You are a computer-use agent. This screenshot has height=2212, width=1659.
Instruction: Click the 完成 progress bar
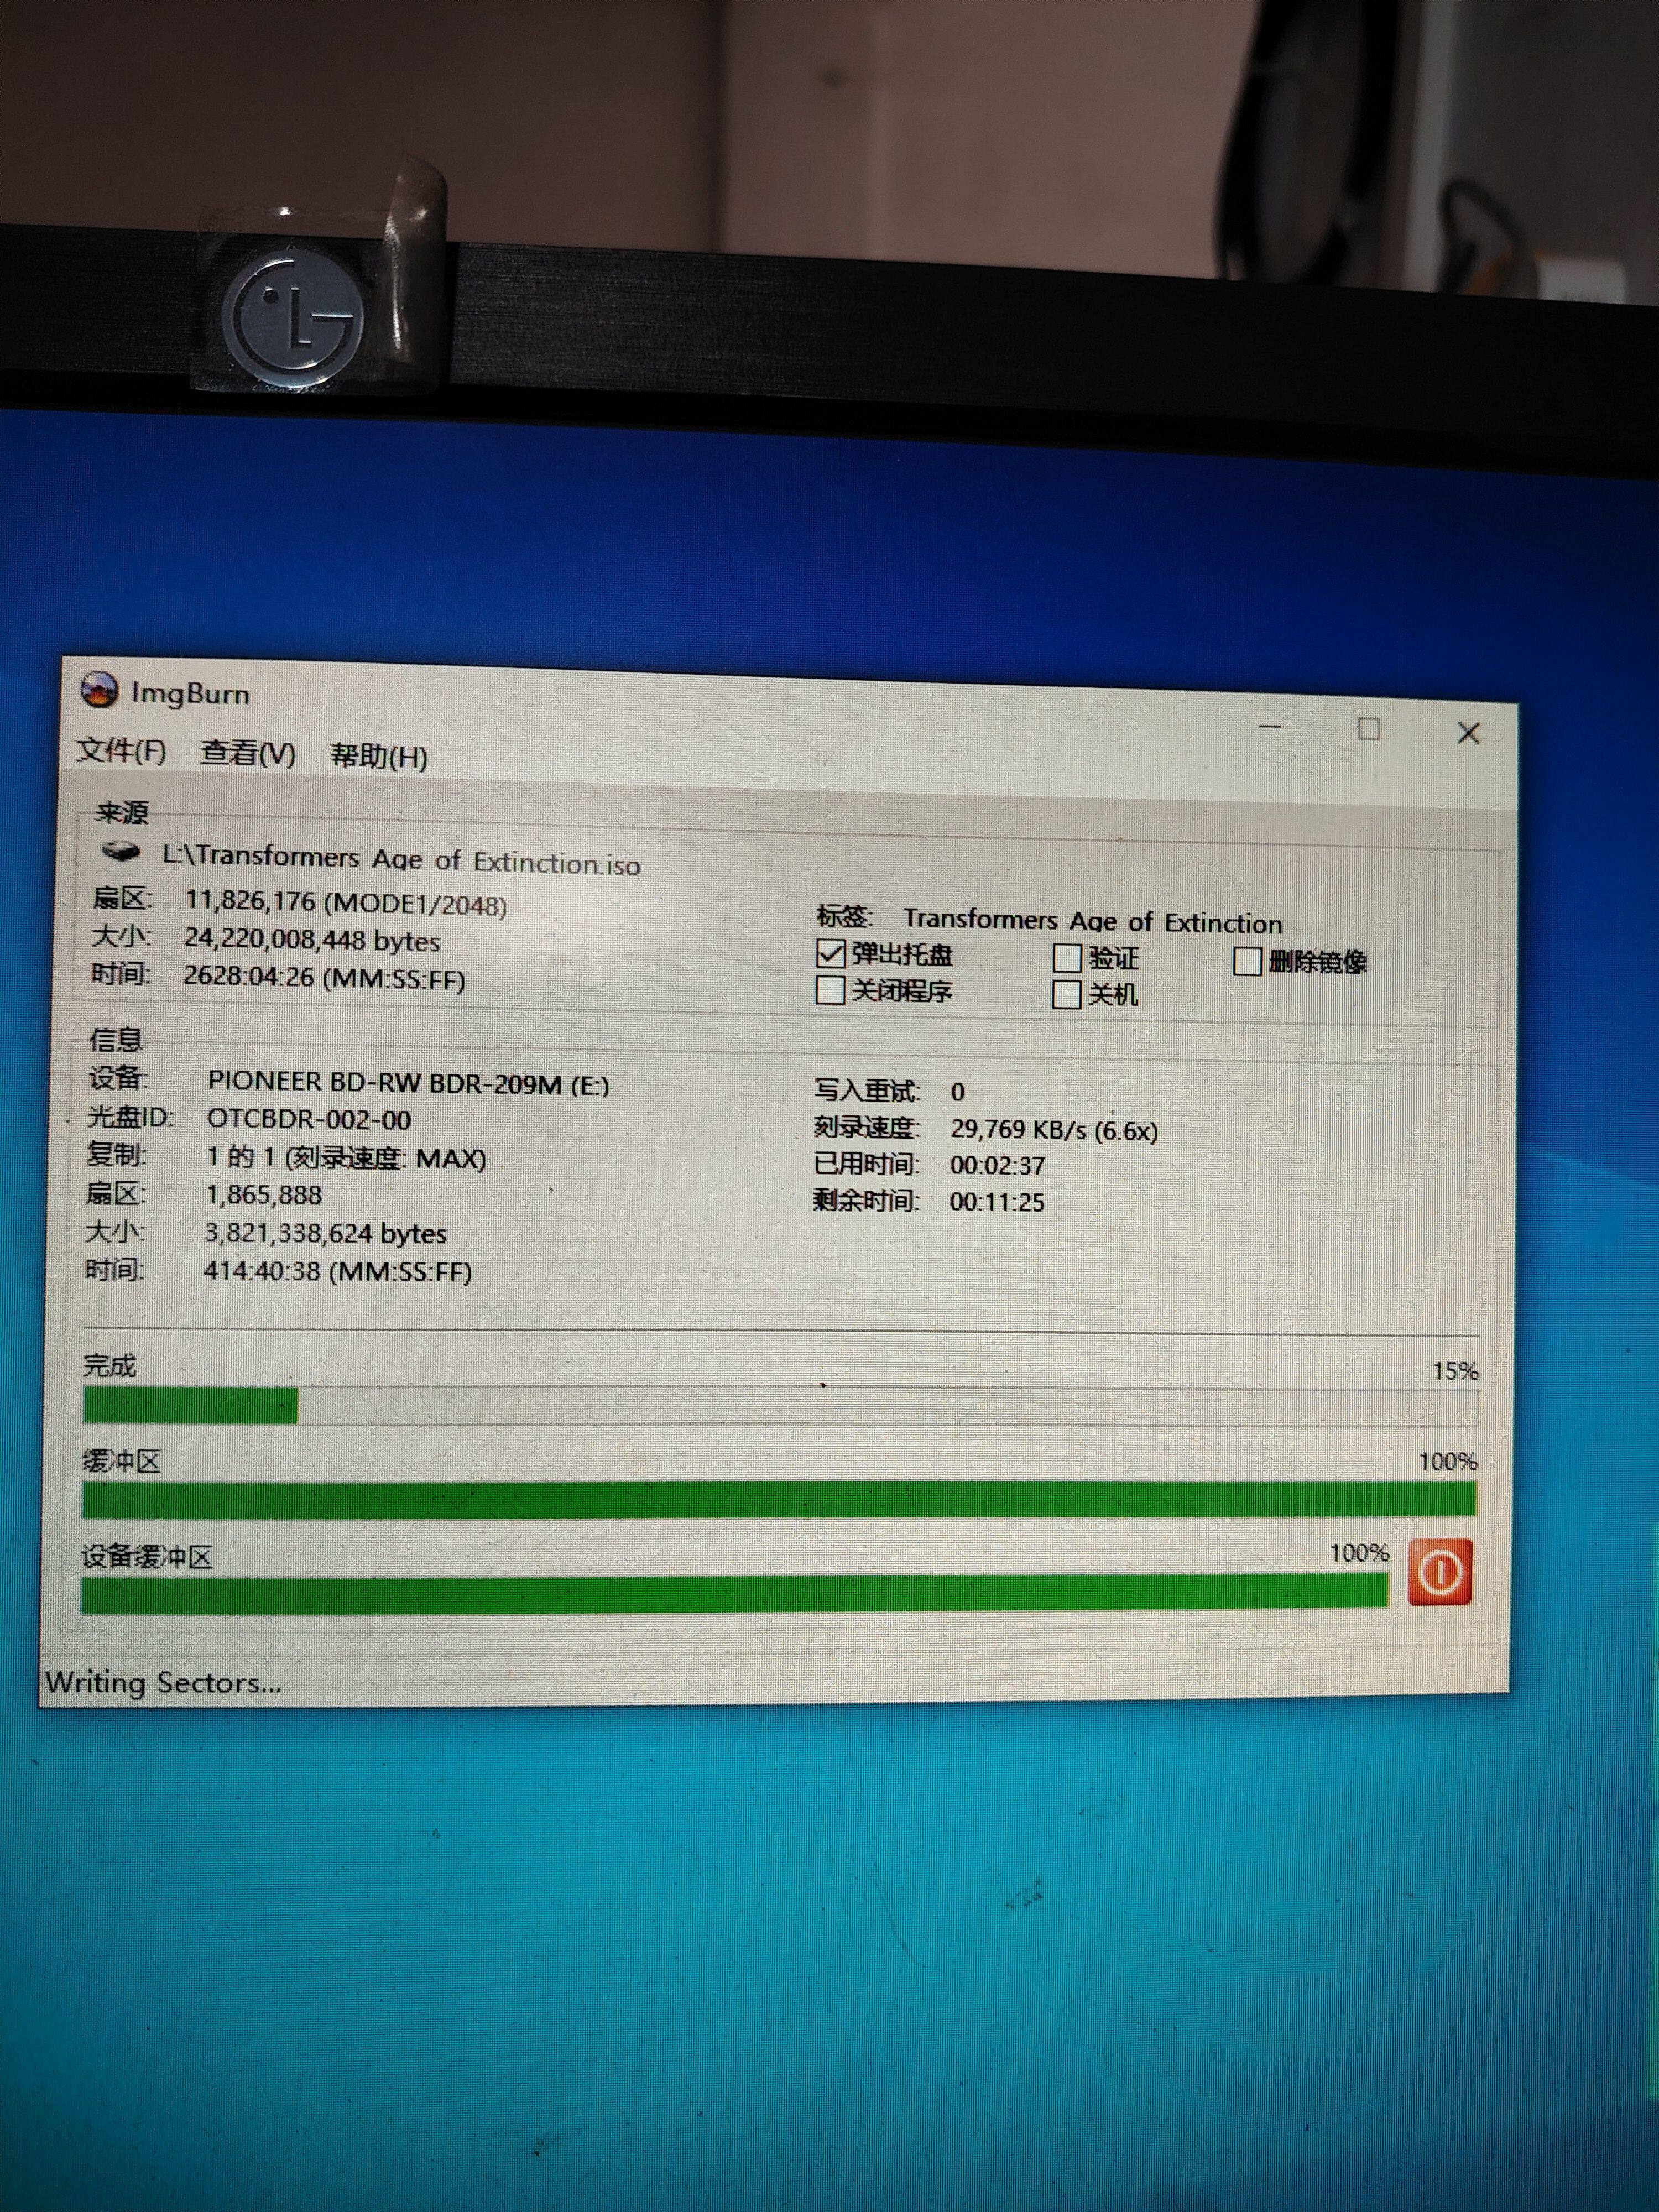click(x=780, y=1405)
